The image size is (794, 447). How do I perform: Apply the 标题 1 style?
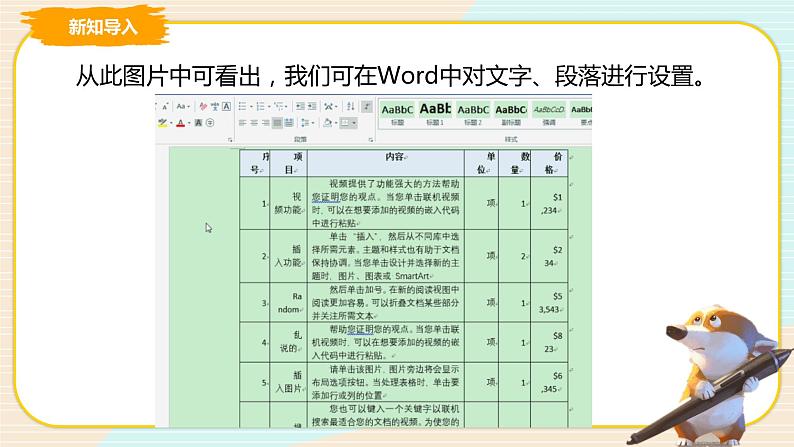(x=435, y=114)
